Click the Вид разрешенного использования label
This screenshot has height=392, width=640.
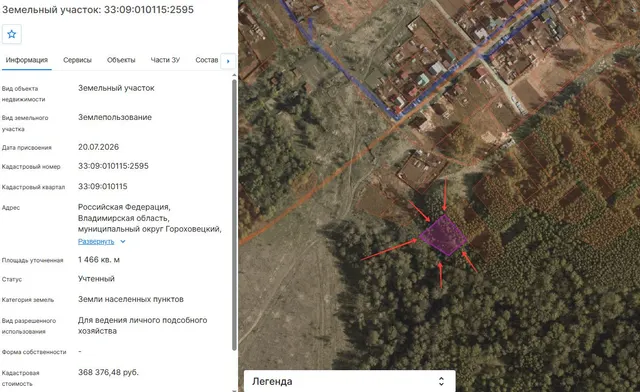pyautogui.click(x=29, y=326)
